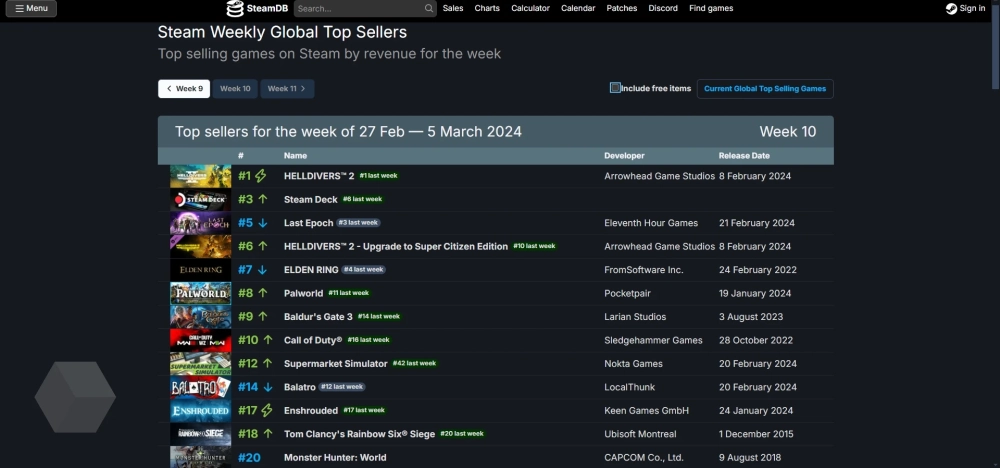Click the SteamDB logo icon
The height and width of the screenshot is (468, 1000).
(x=235, y=9)
